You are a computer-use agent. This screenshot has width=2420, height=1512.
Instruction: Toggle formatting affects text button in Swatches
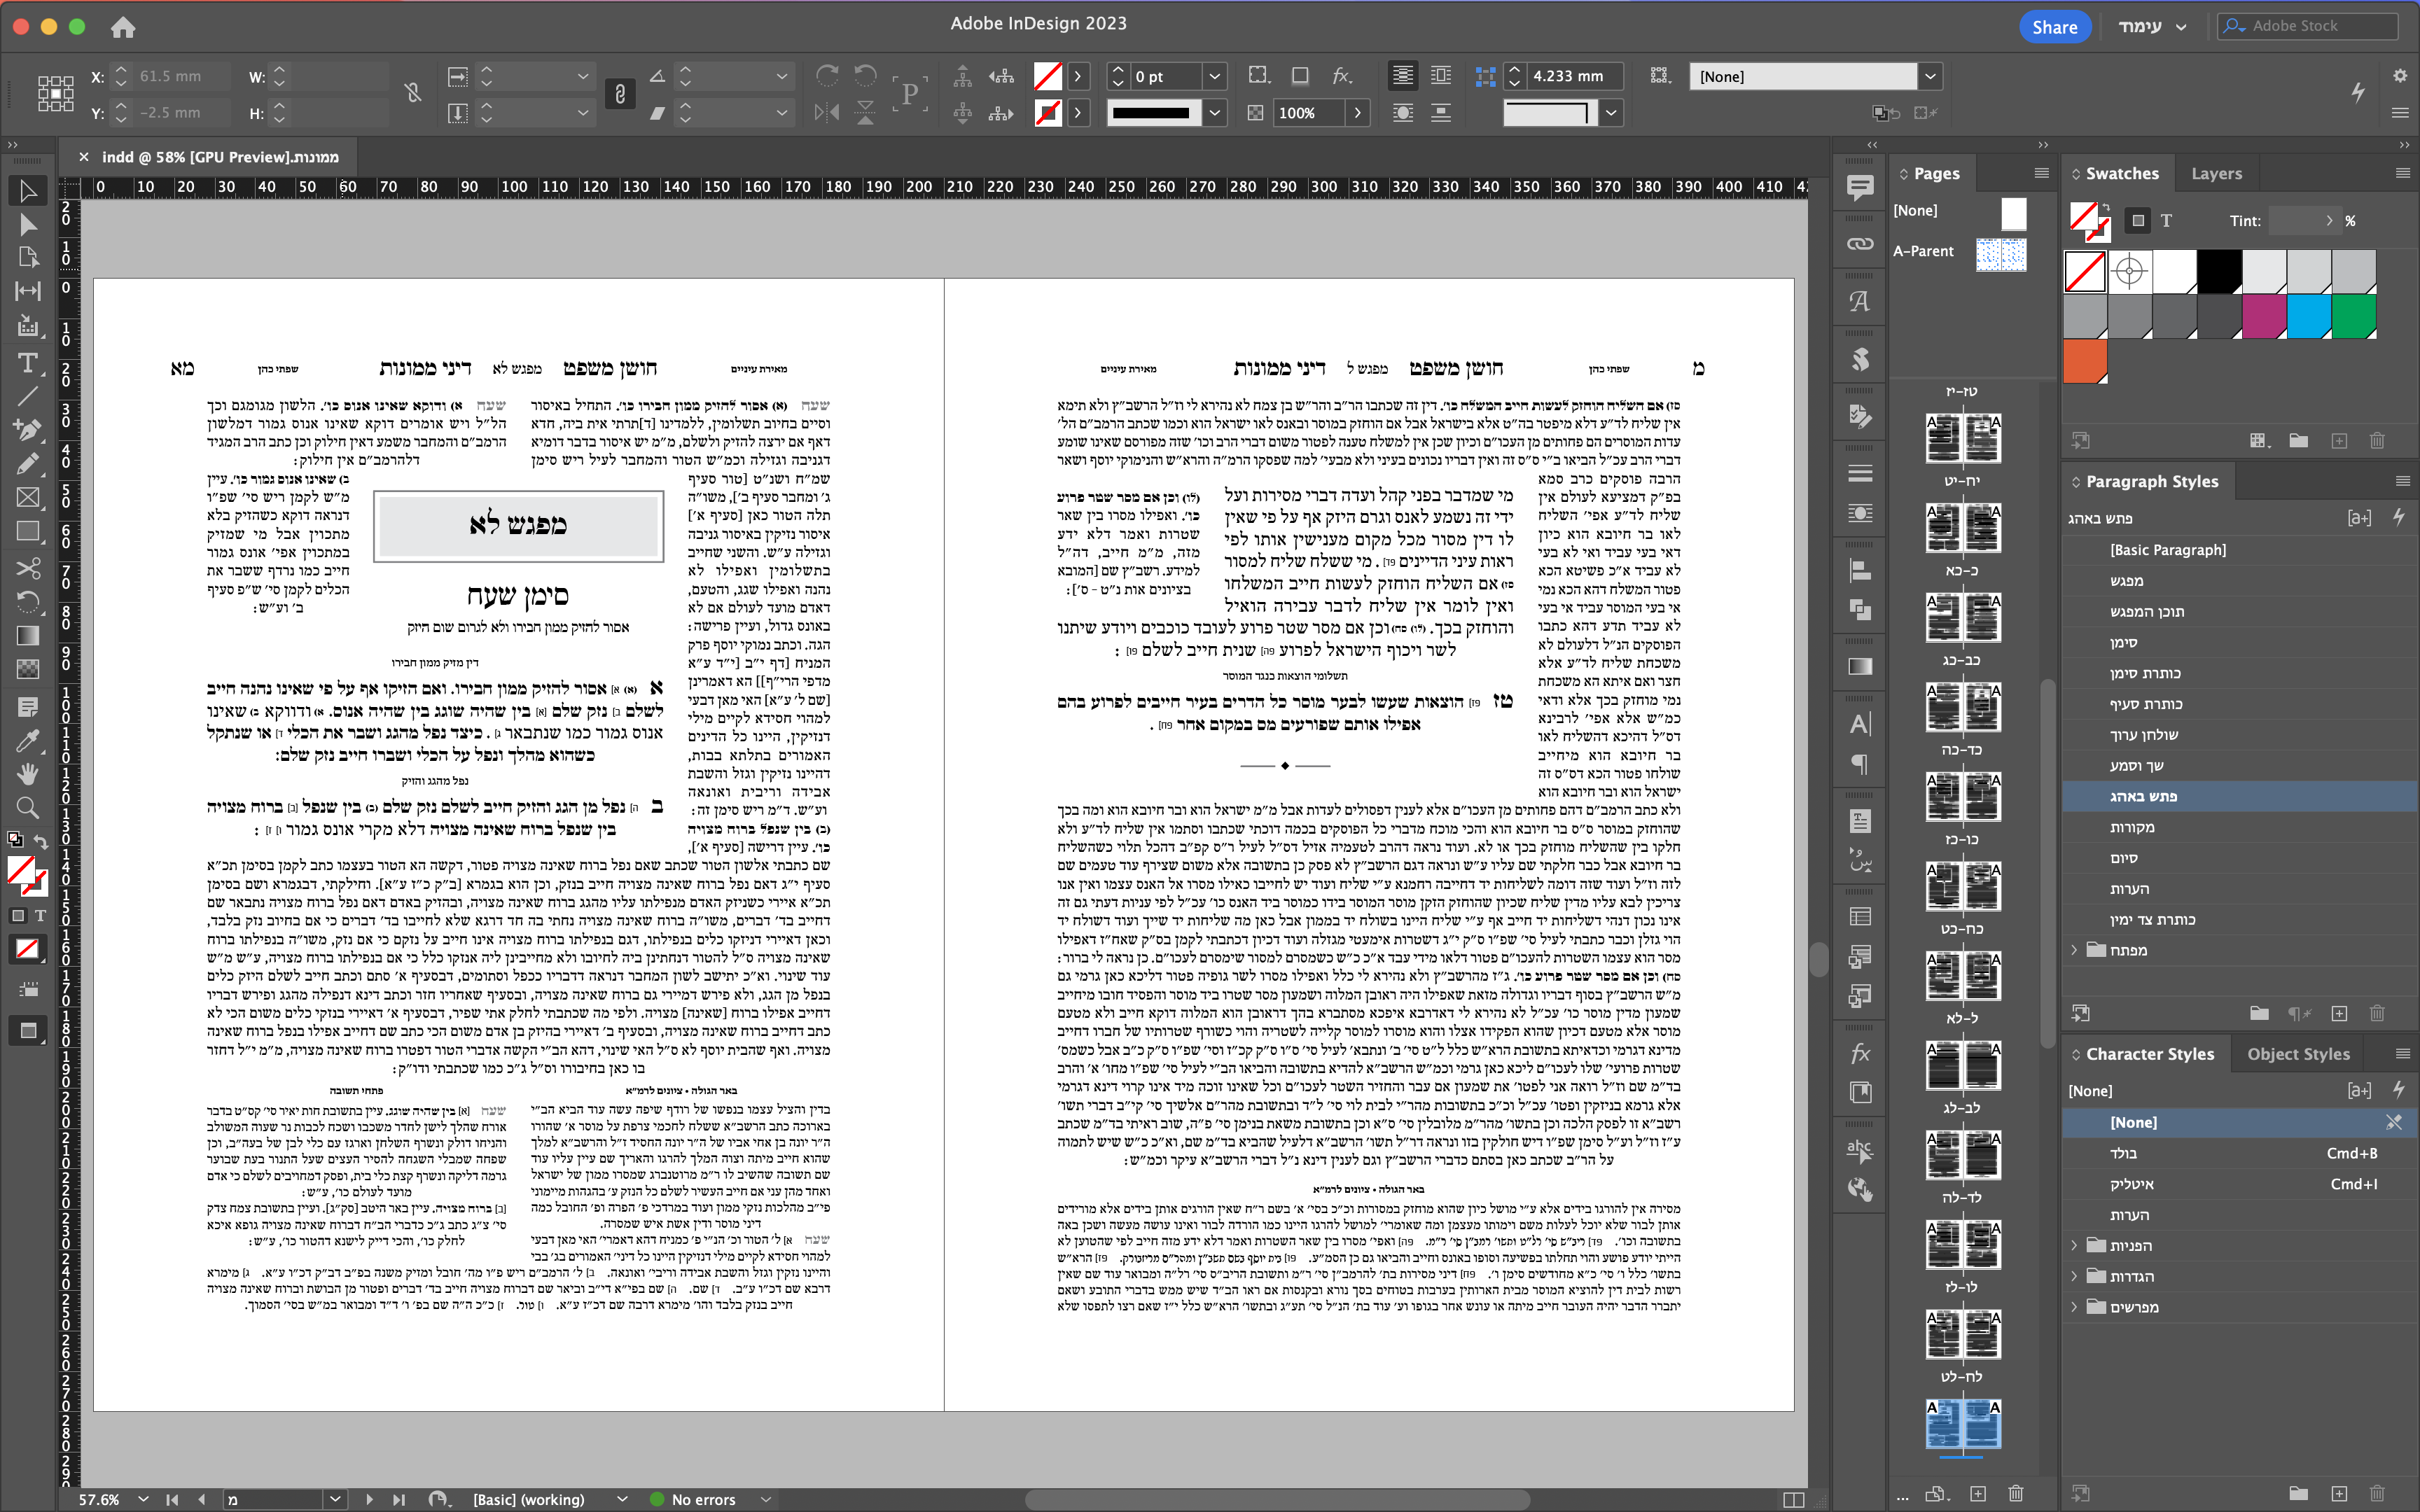pyautogui.click(x=2166, y=221)
